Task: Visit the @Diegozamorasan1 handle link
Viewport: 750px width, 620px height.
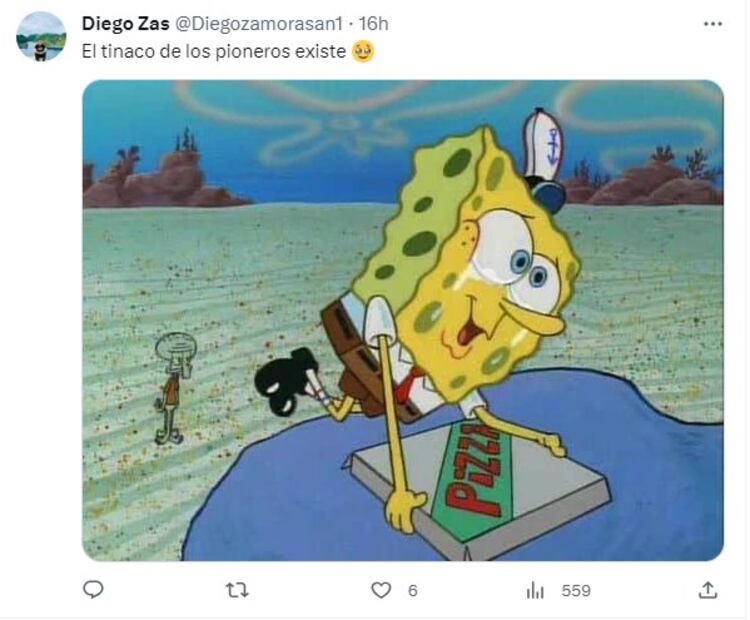Action: click(259, 23)
